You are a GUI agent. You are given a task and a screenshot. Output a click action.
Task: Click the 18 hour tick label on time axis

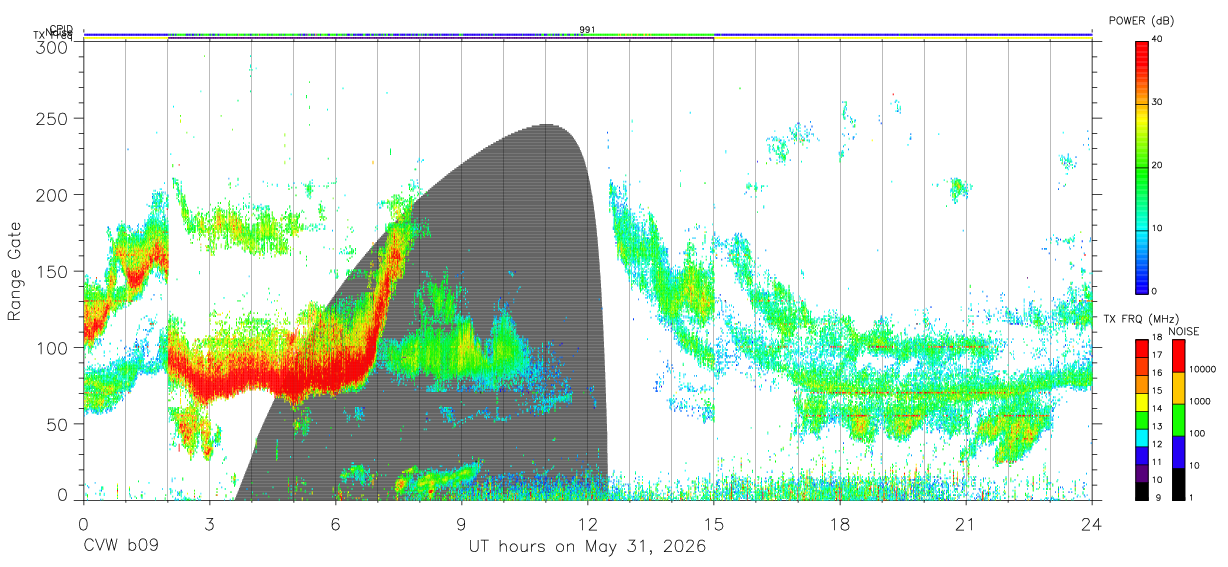(x=840, y=523)
